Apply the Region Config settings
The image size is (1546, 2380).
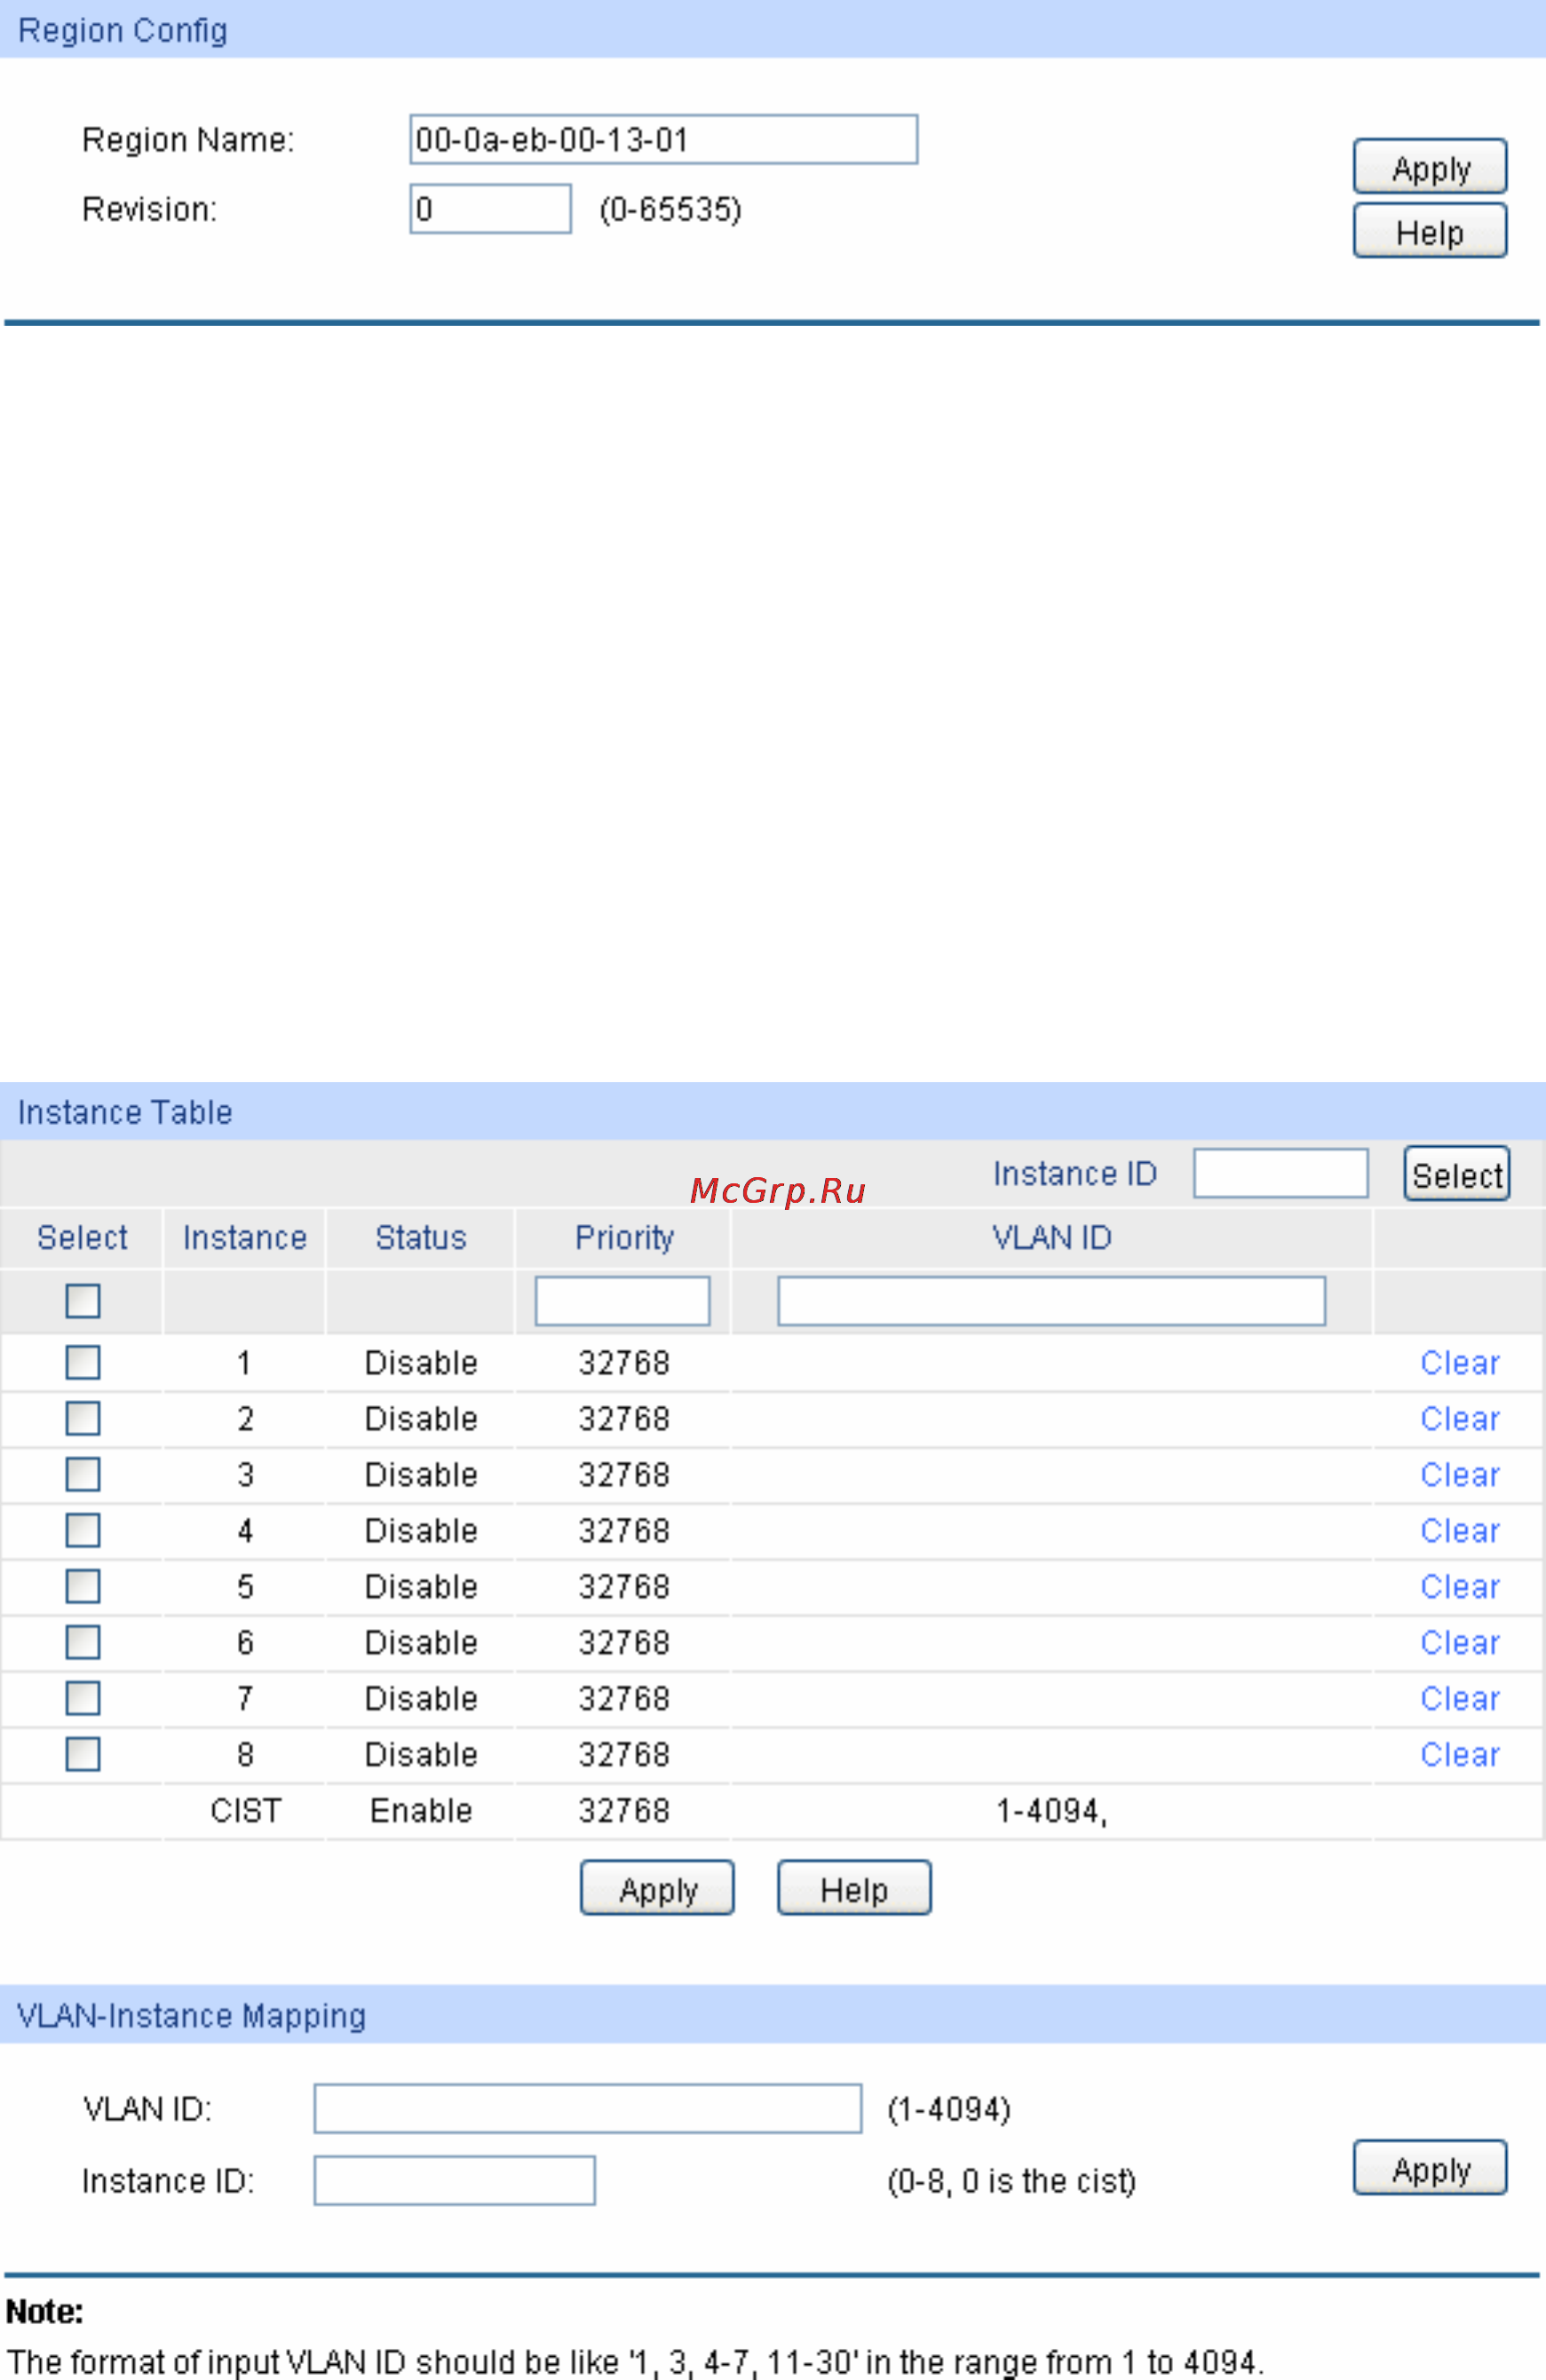(x=1430, y=167)
